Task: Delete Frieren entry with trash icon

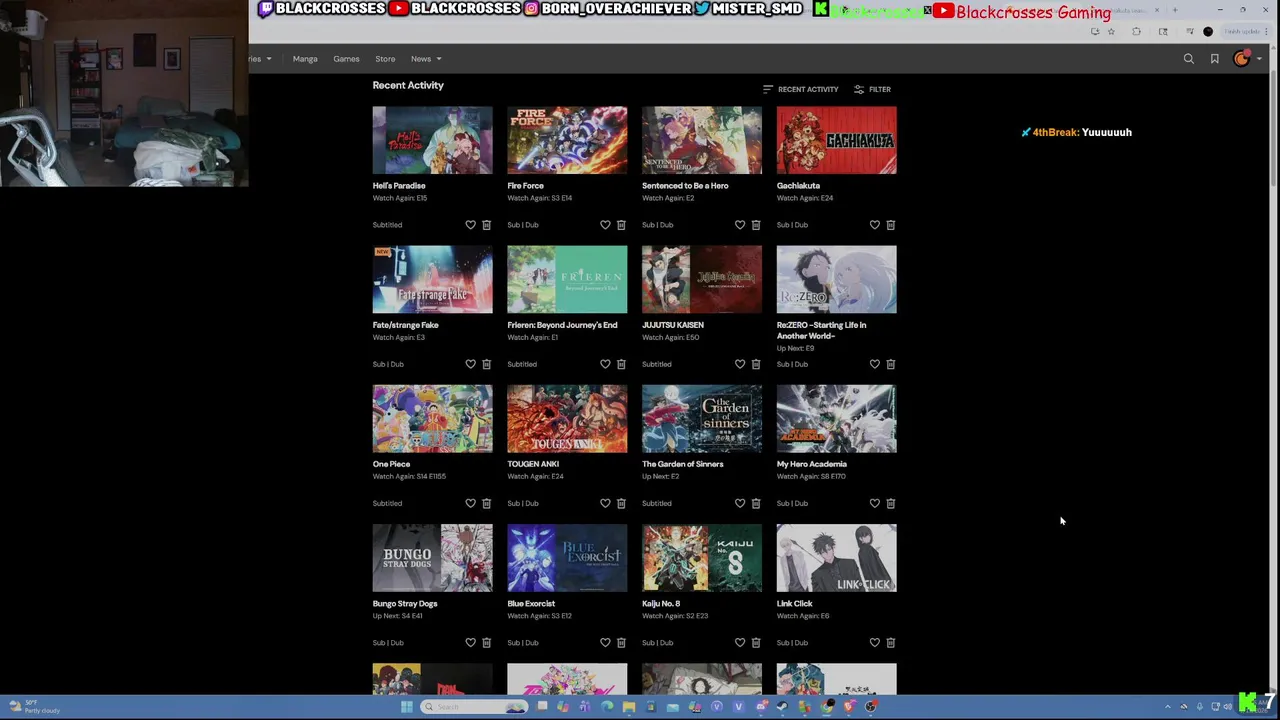Action: click(x=621, y=364)
